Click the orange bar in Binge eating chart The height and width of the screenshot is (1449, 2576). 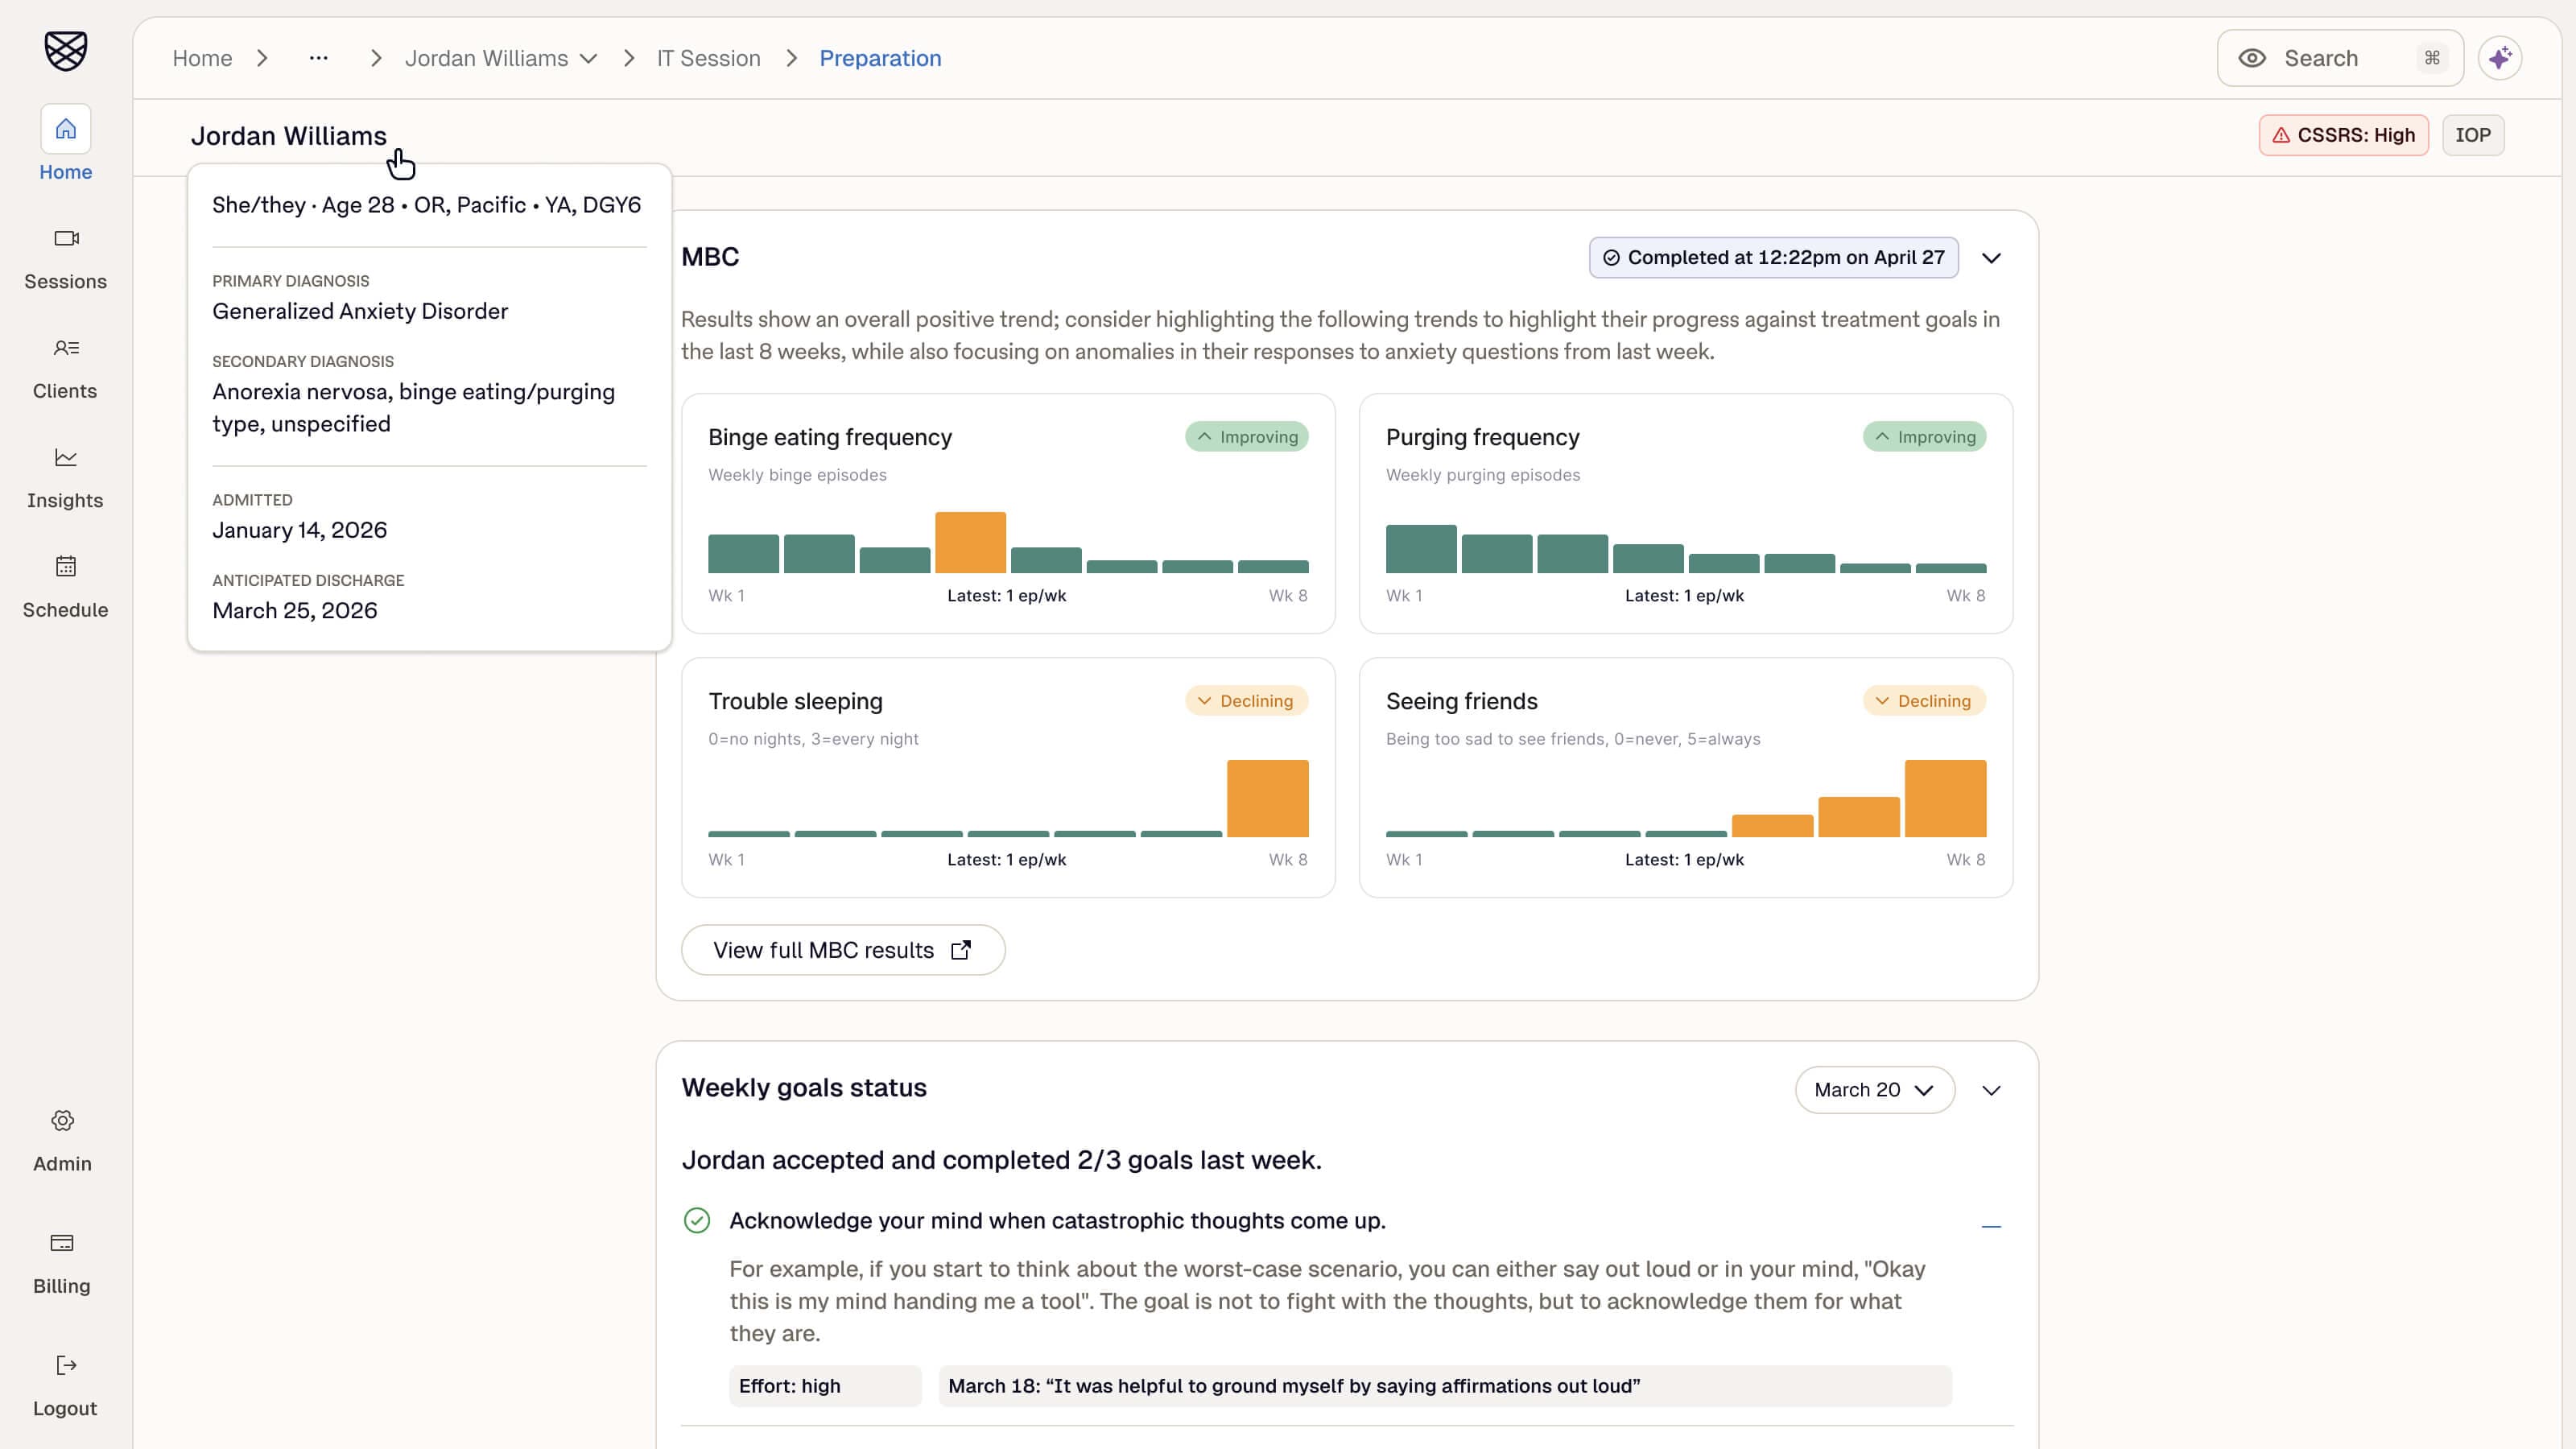[x=970, y=542]
